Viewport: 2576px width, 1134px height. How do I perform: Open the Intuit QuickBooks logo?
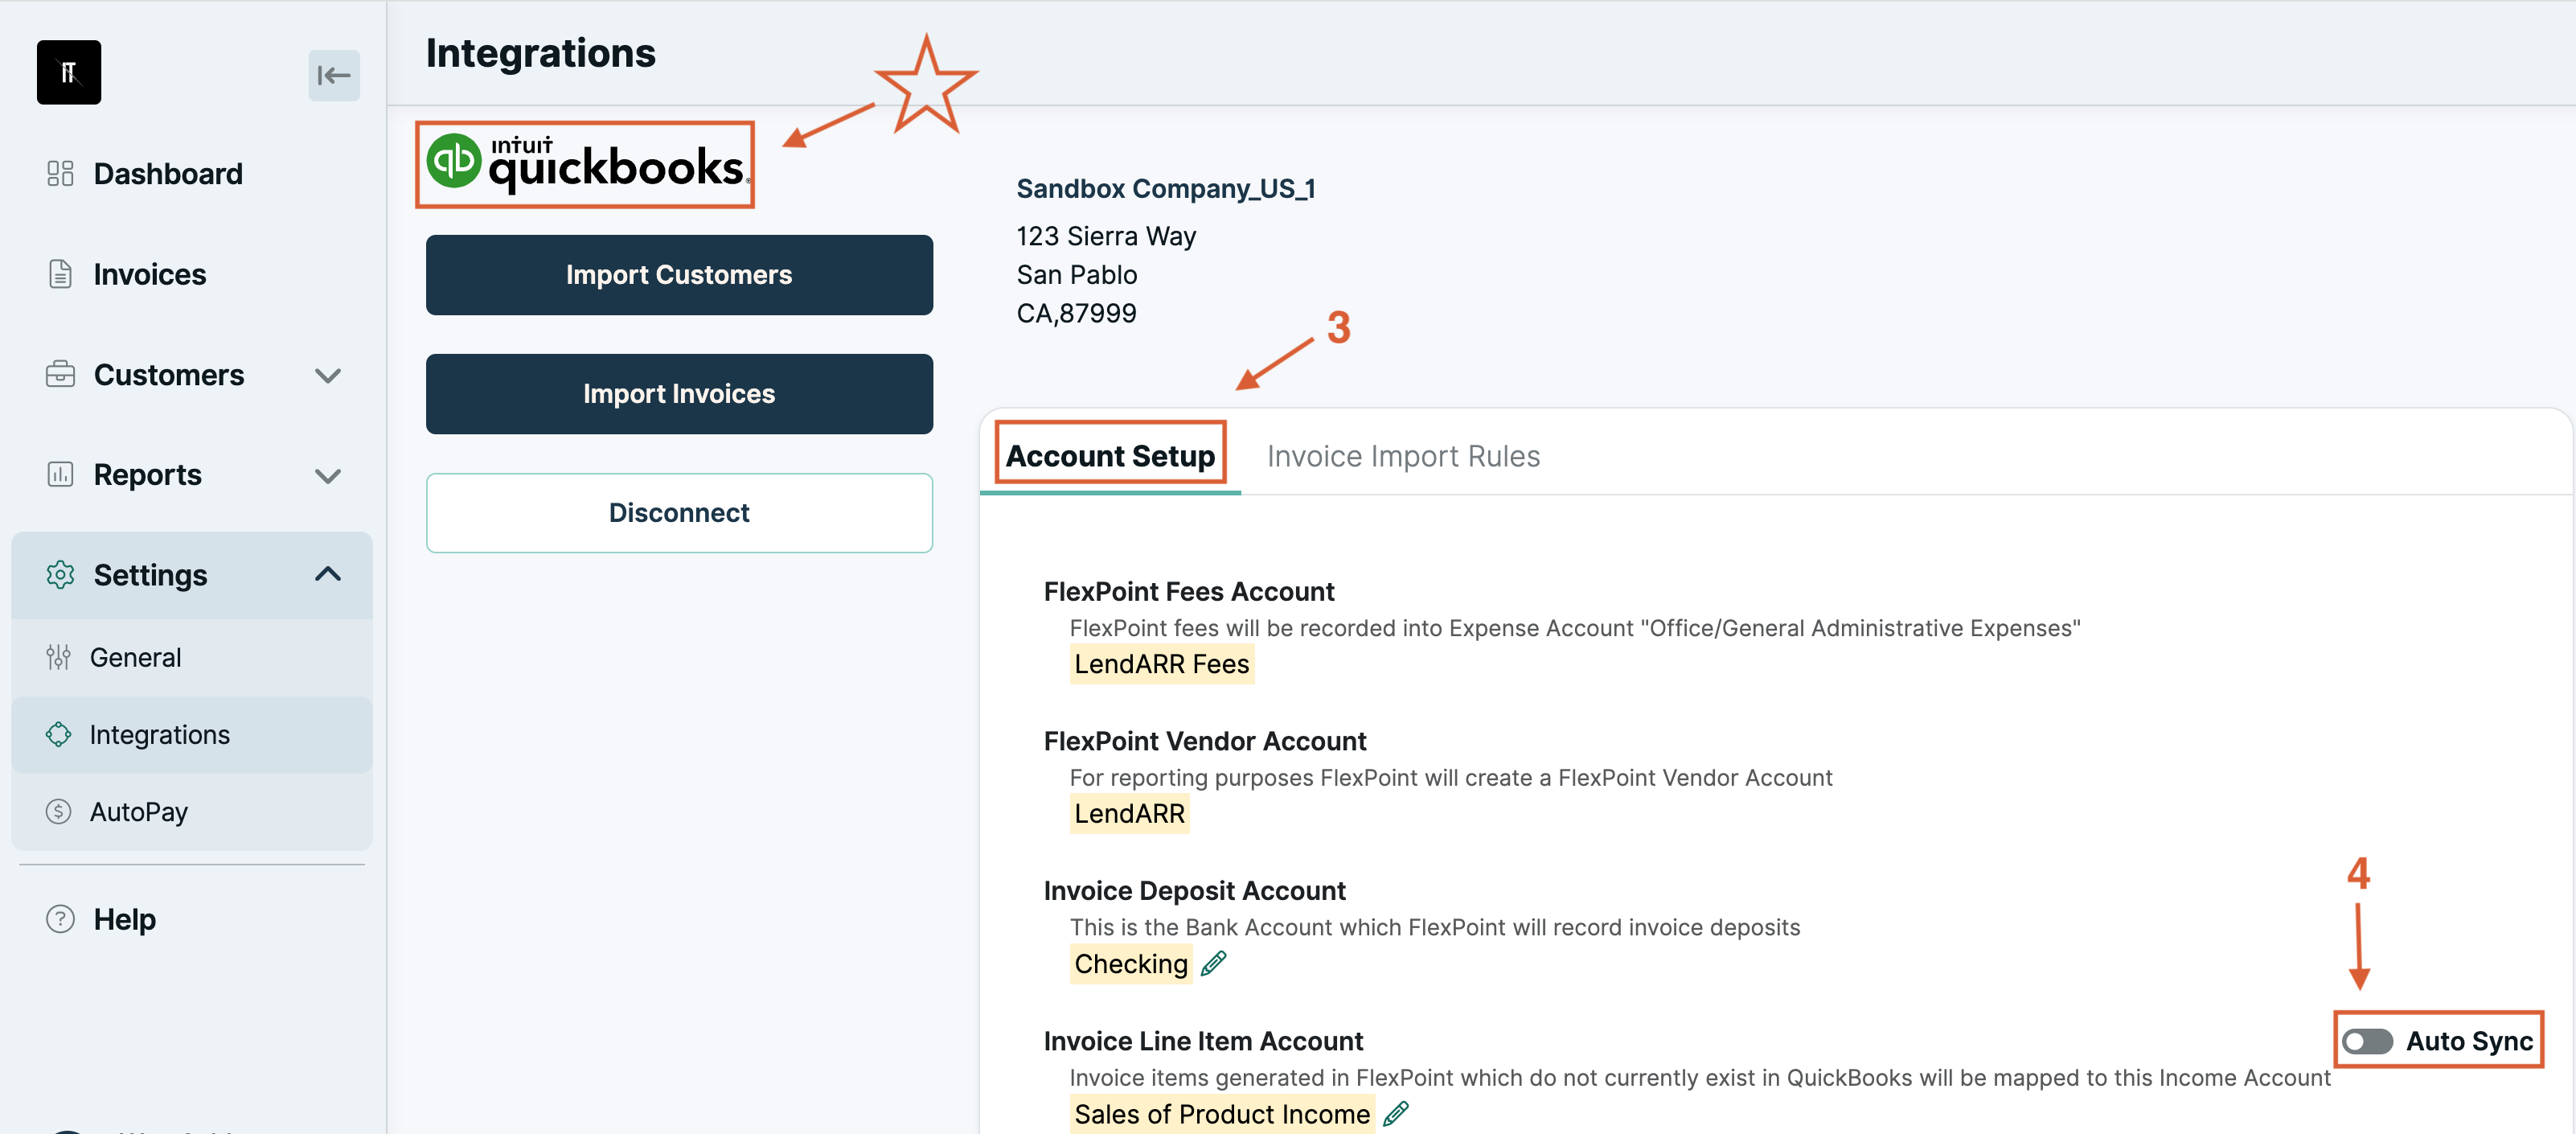click(584, 163)
